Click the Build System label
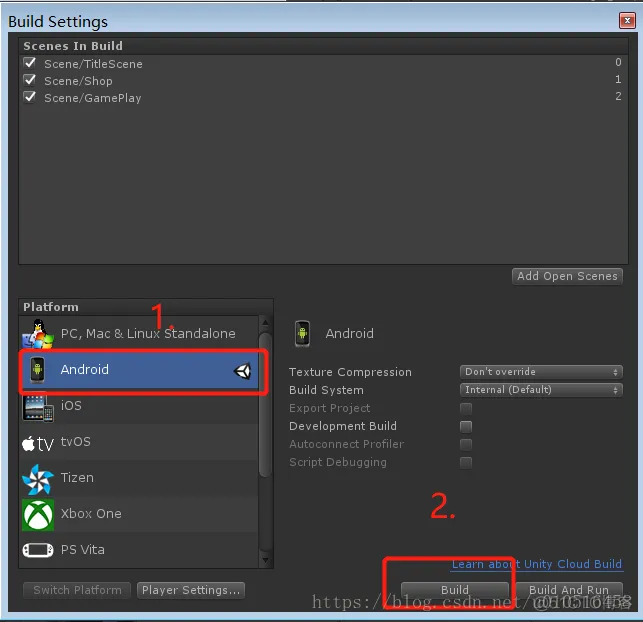Screen dimensions: 643x622 coord(326,390)
